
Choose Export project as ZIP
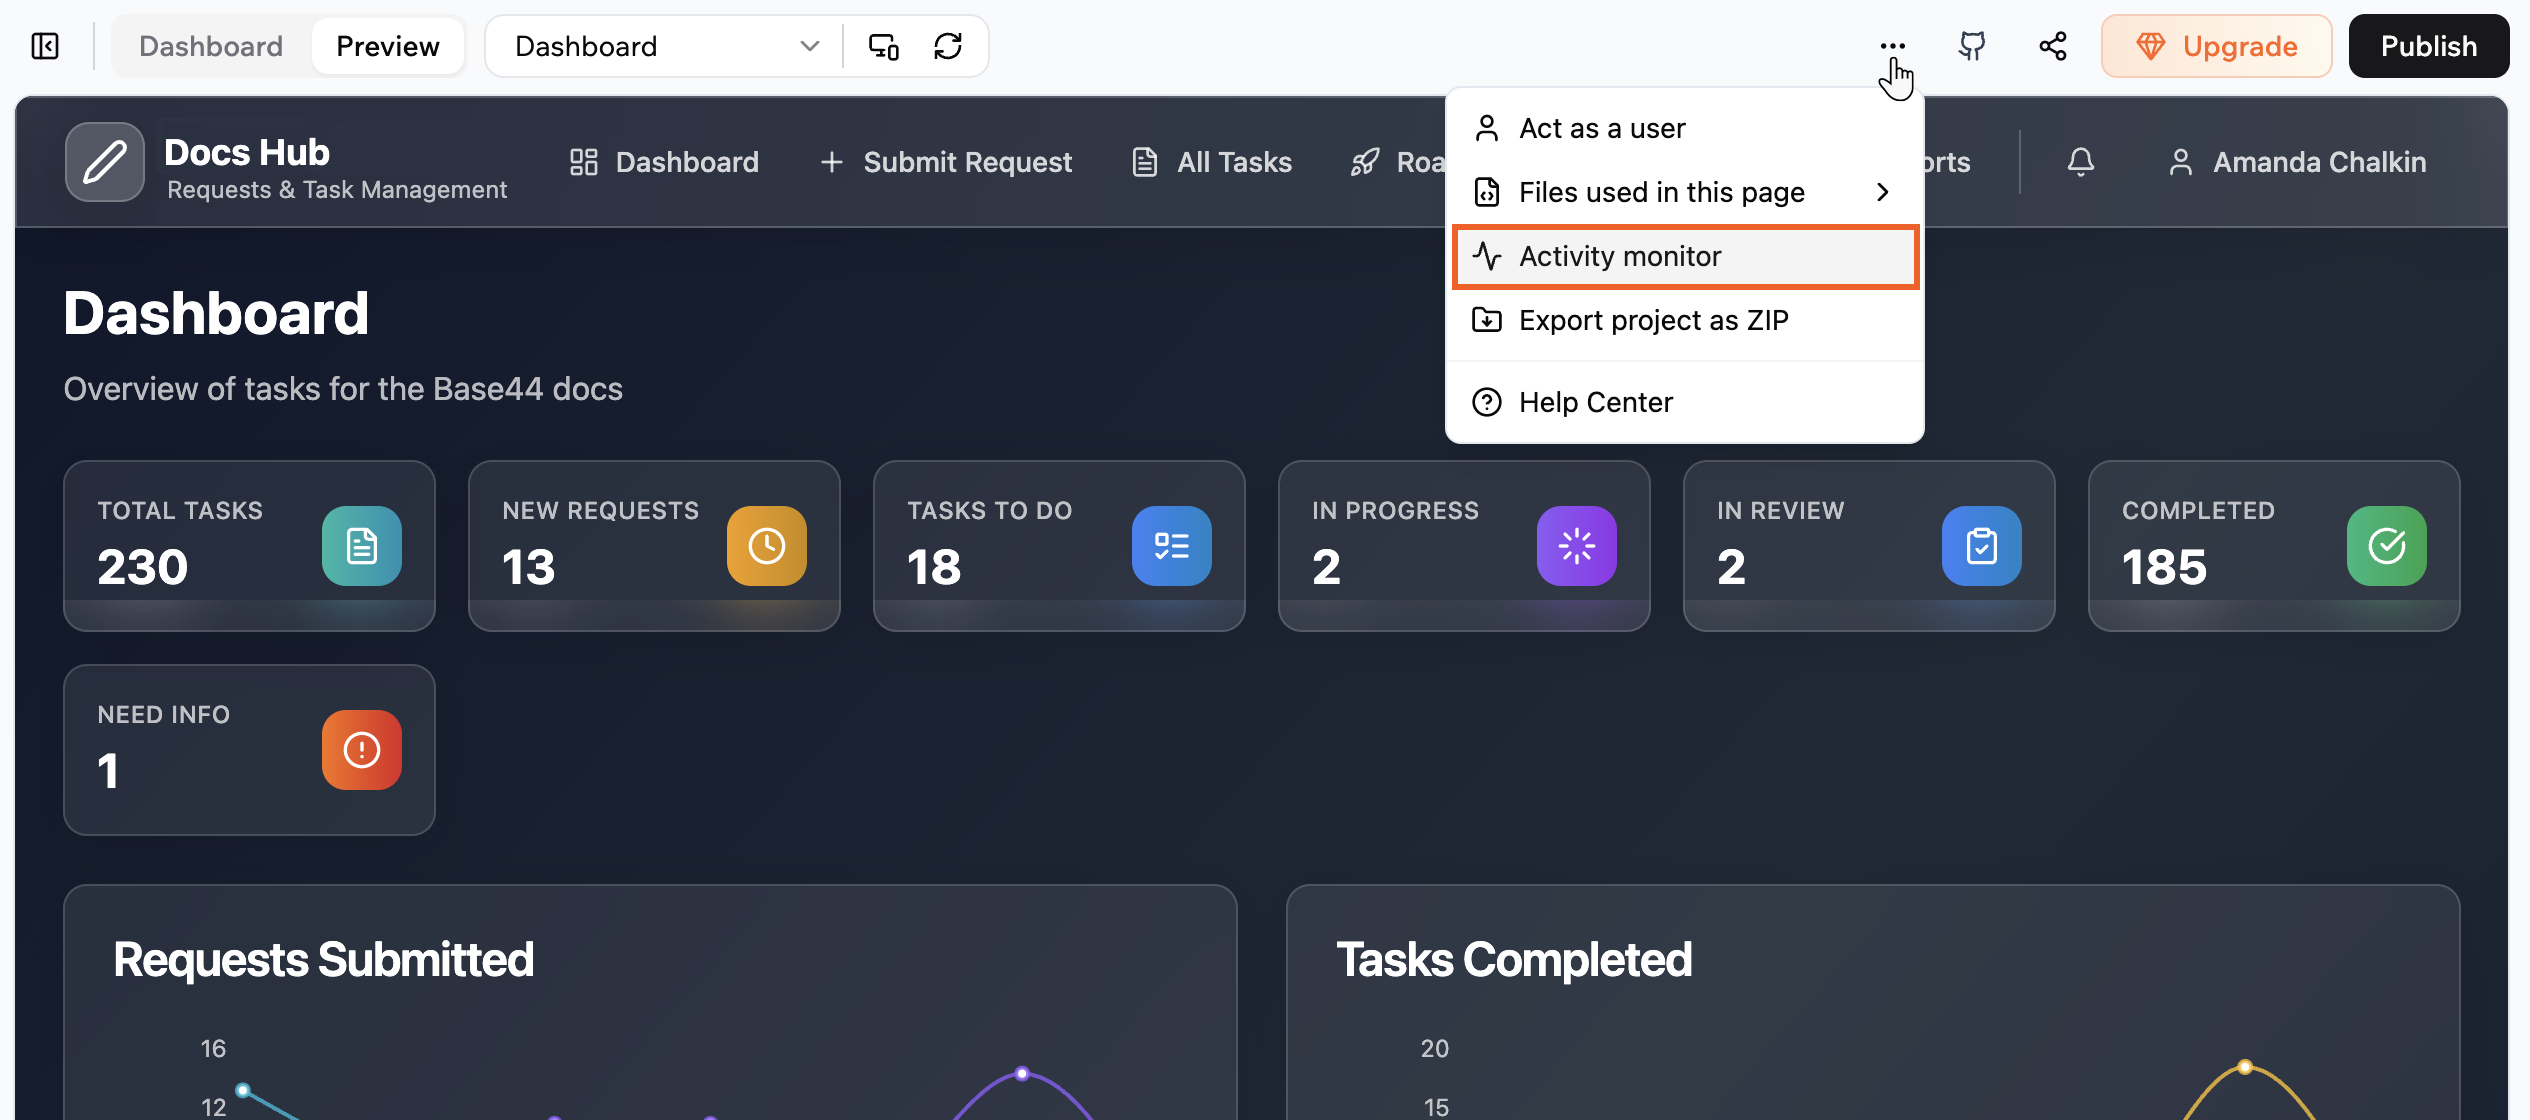pyautogui.click(x=1654, y=320)
